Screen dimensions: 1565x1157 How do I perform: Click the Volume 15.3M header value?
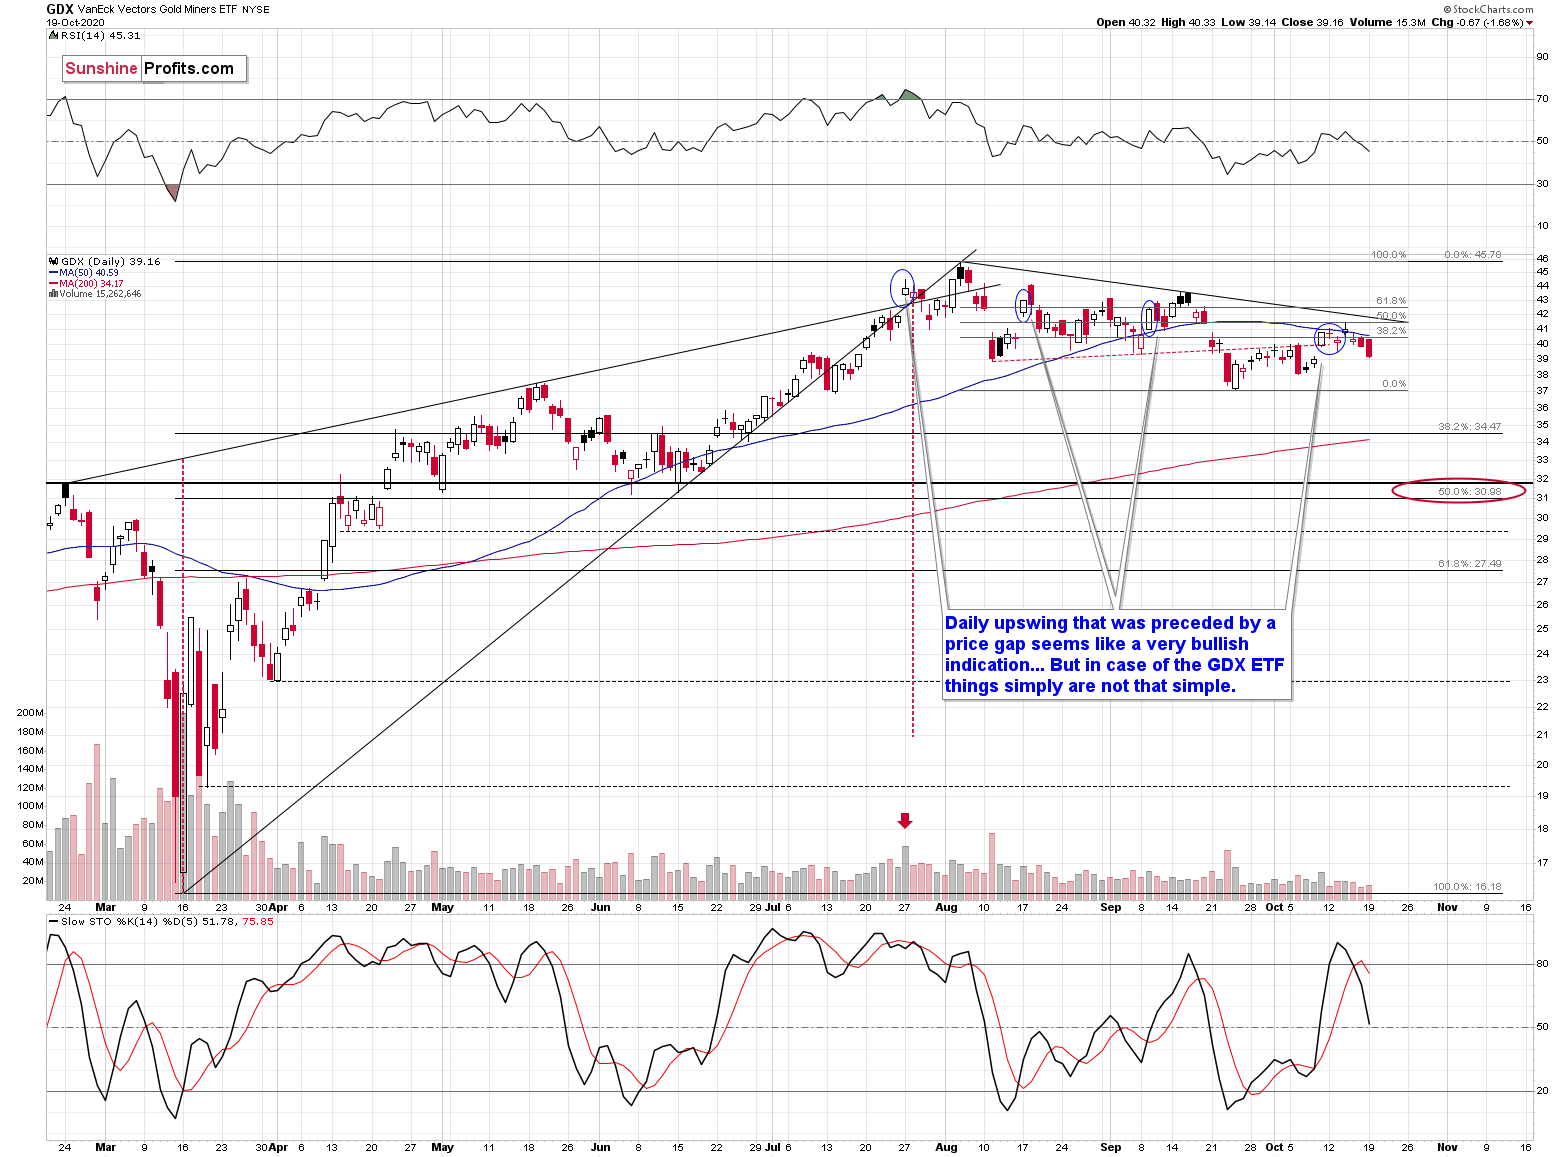[x=1386, y=22]
